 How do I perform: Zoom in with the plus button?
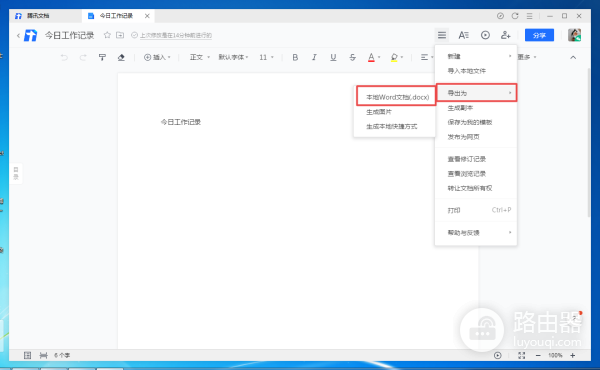point(572,355)
